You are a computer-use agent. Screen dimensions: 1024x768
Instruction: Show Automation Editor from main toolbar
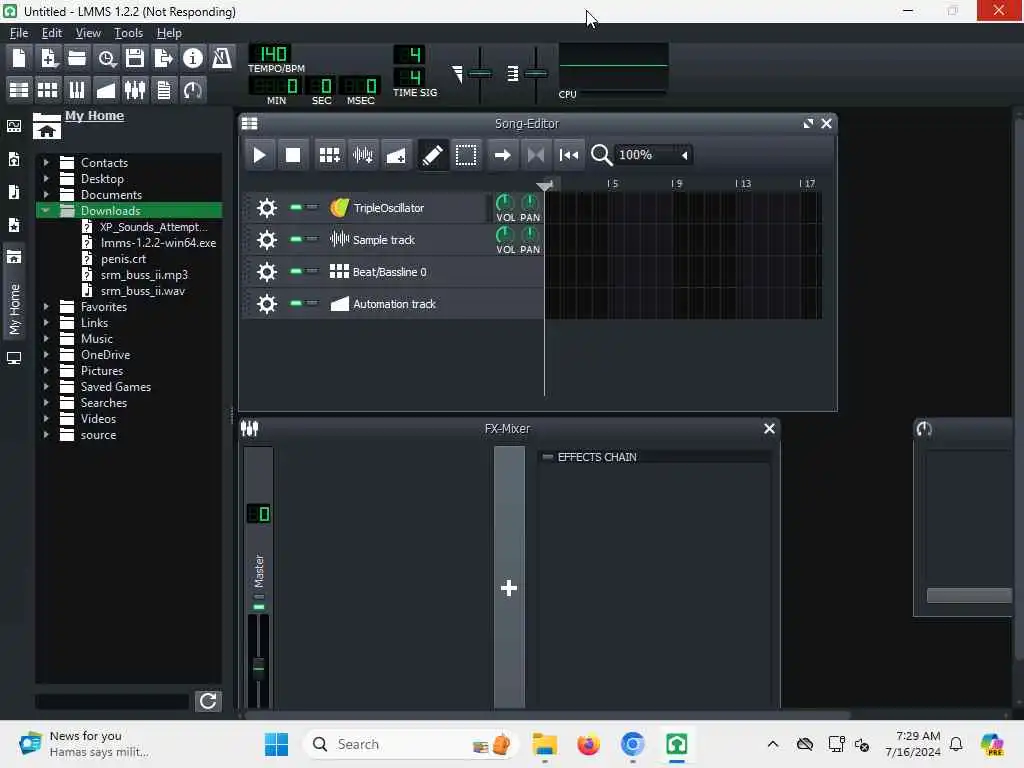[106, 90]
